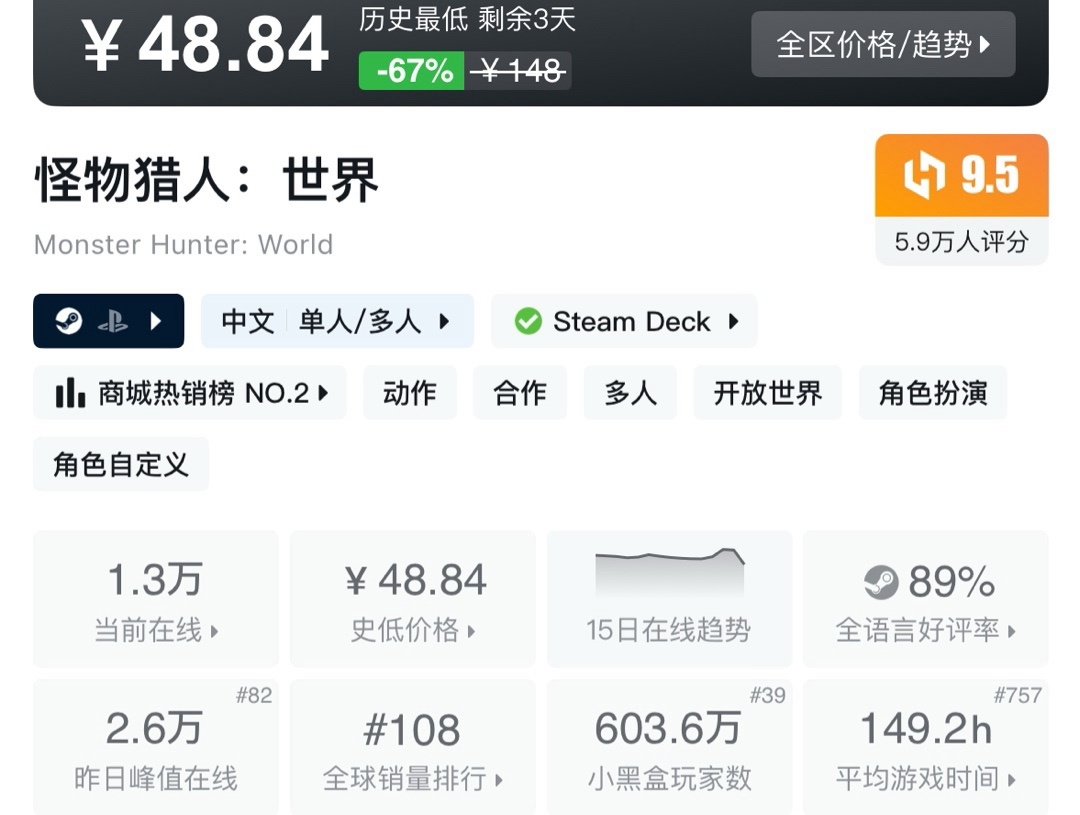Click the Steam platform icon

point(69,321)
